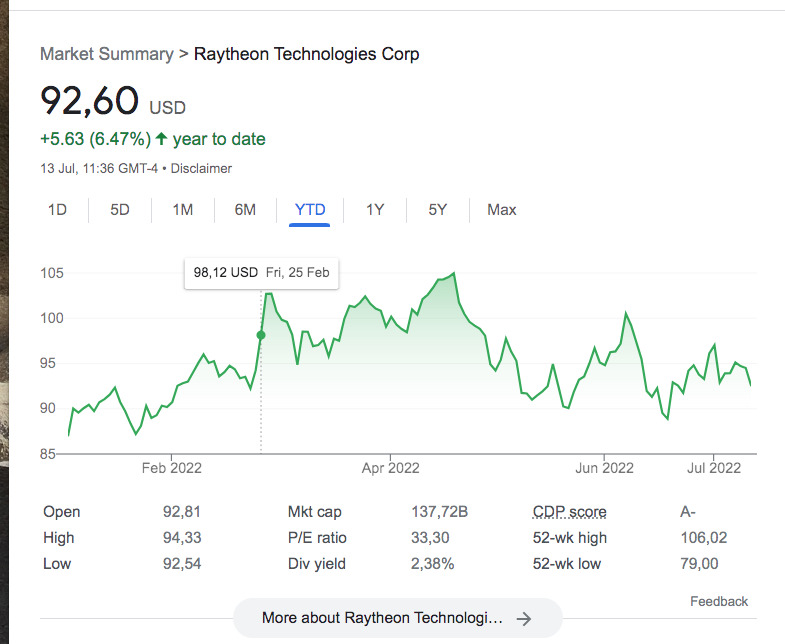Switch to the 5D time range

coord(120,210)
